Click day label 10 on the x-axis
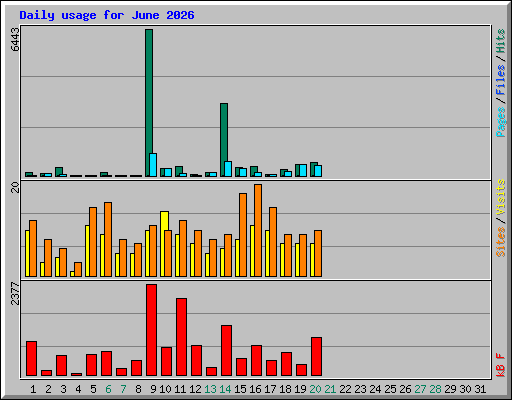Screen dimensions: 512x400 coord(165,389)
